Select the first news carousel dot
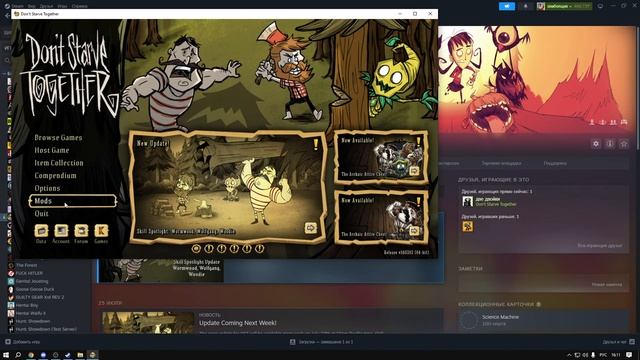Image resolution: width=640 pixels, height=360 pixels. pyautogui.click(x=196, y=248)
